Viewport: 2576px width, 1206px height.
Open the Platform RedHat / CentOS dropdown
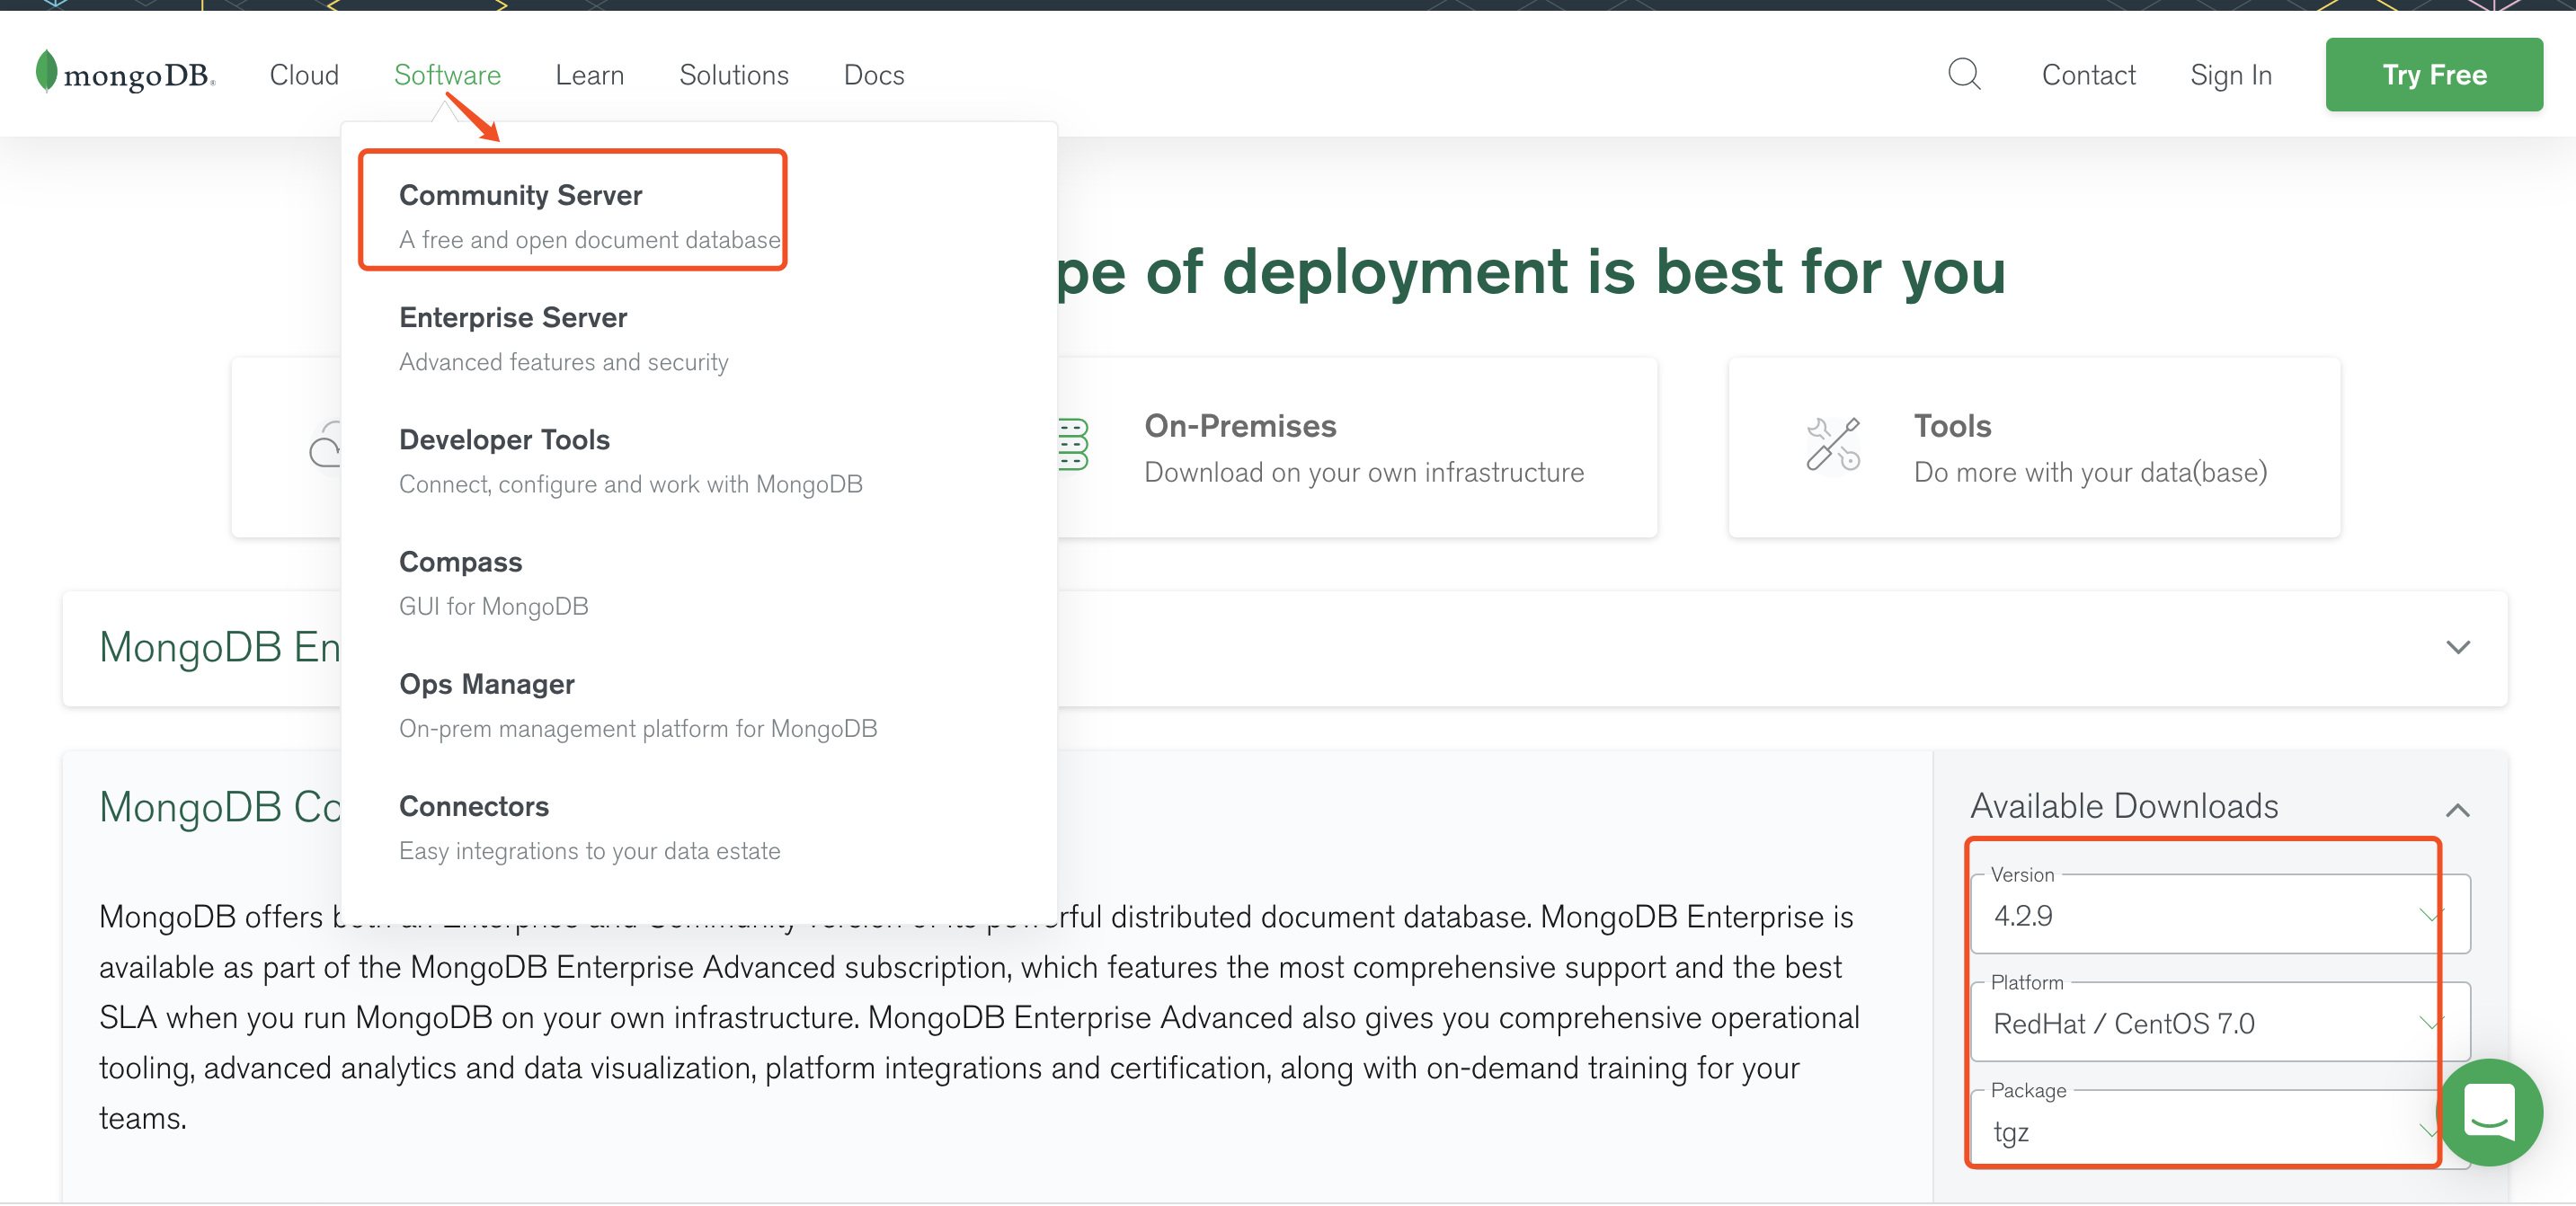click(2220, 1022)
